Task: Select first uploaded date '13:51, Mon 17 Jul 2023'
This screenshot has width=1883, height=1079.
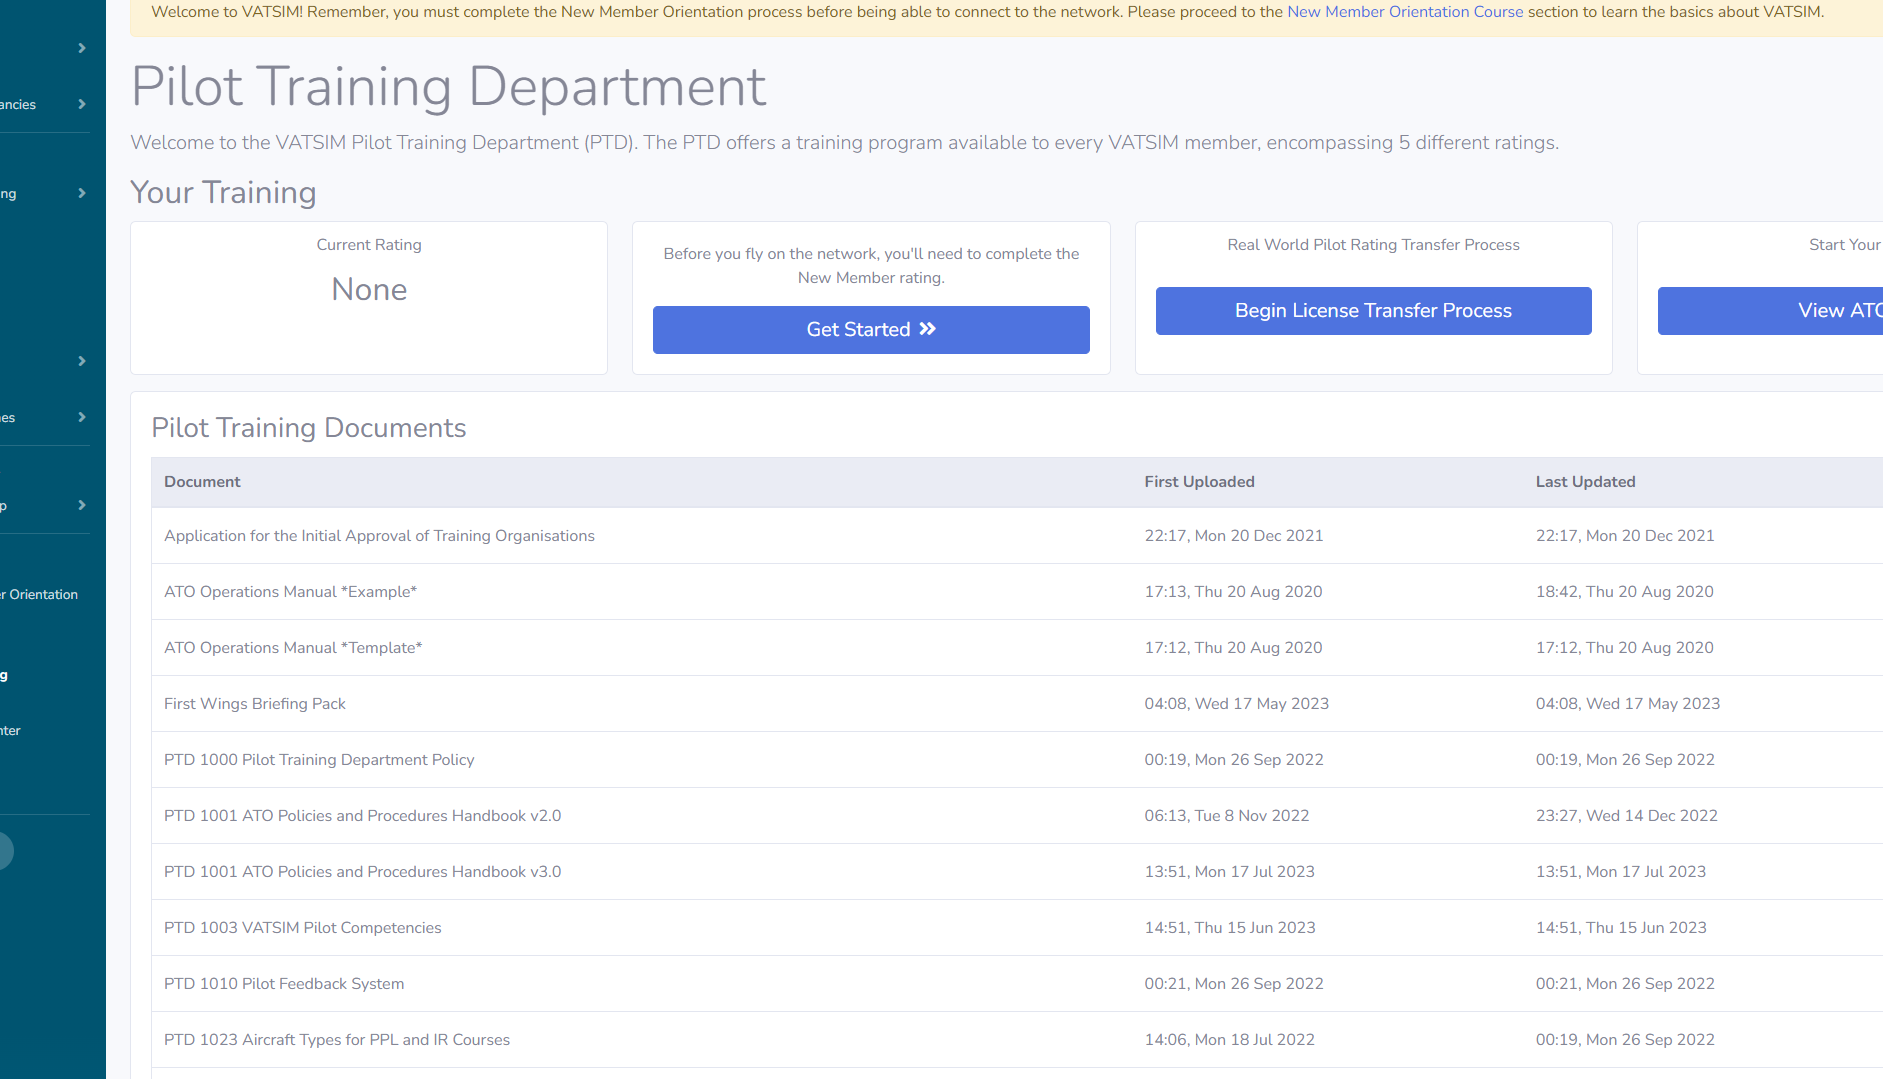Action: [1229, 871]
